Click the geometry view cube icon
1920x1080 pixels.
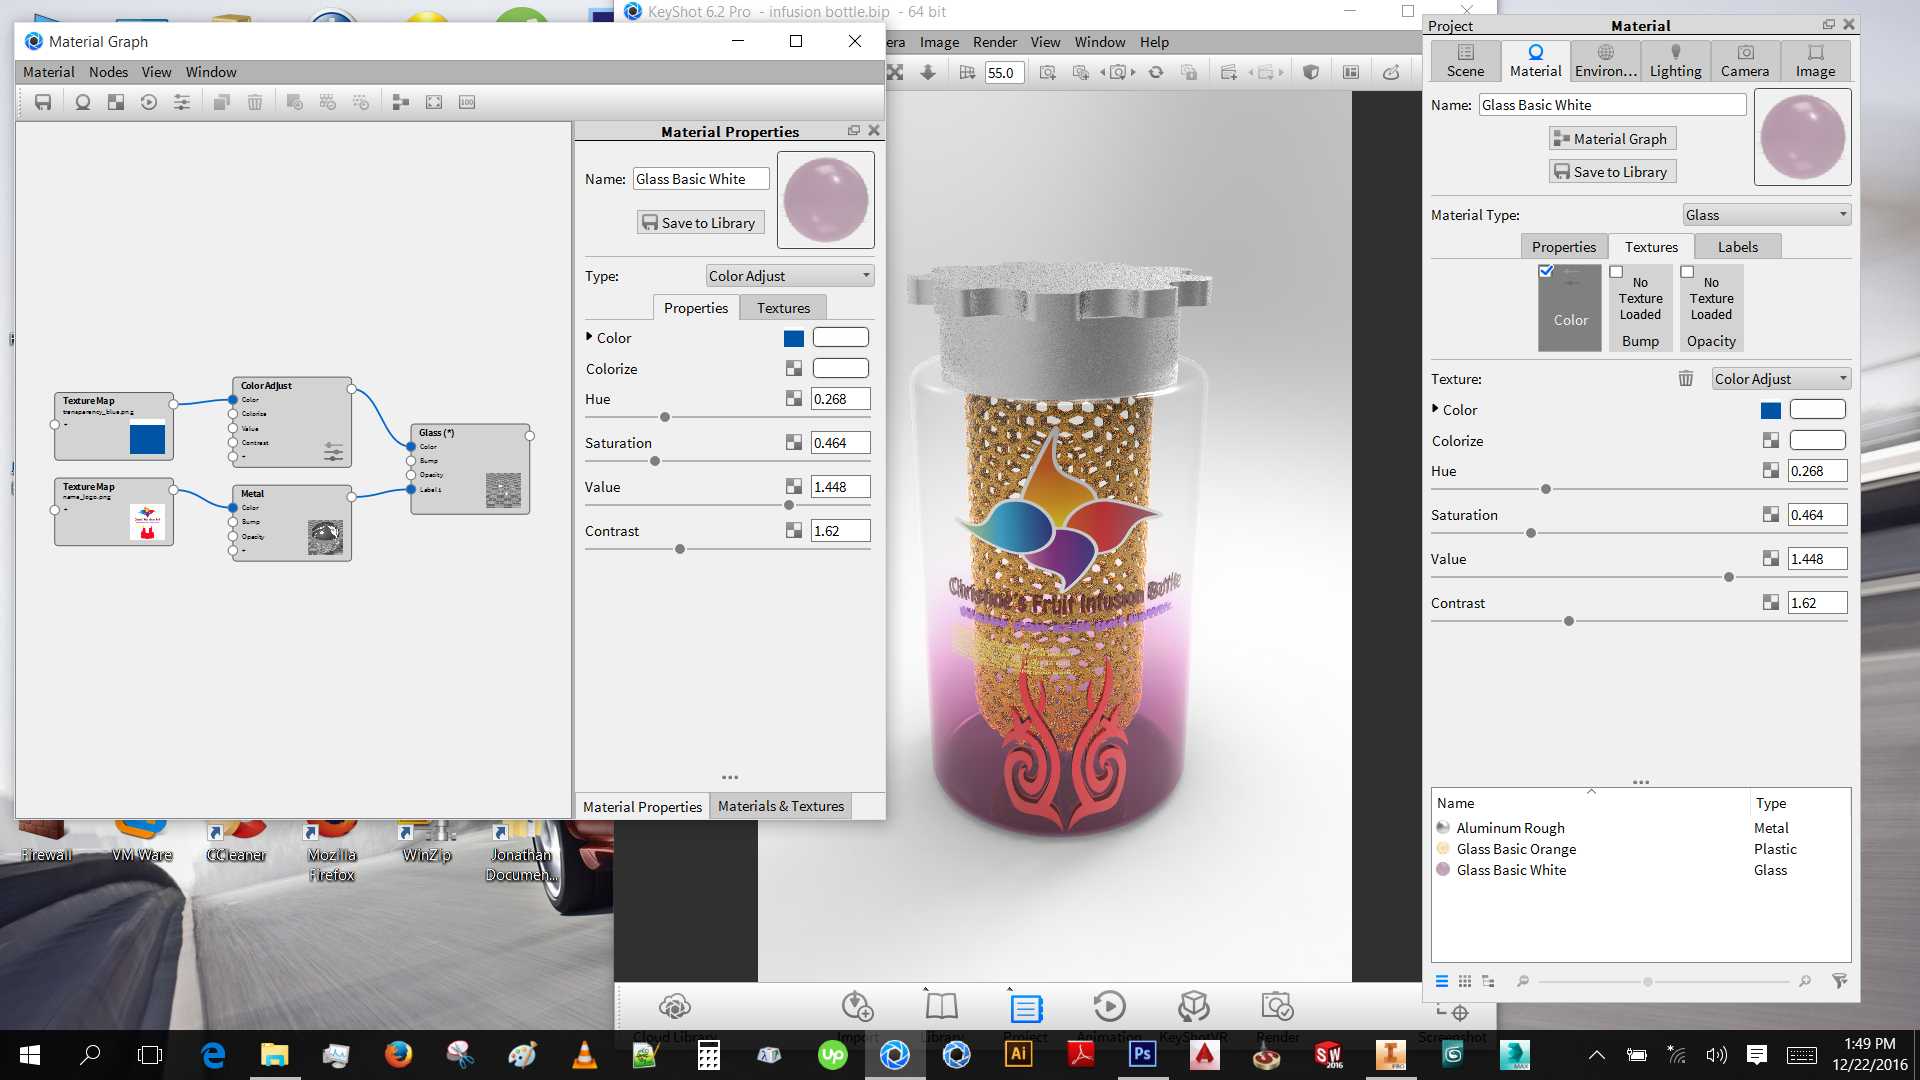pyautogui.click(x=1311, y=72)
